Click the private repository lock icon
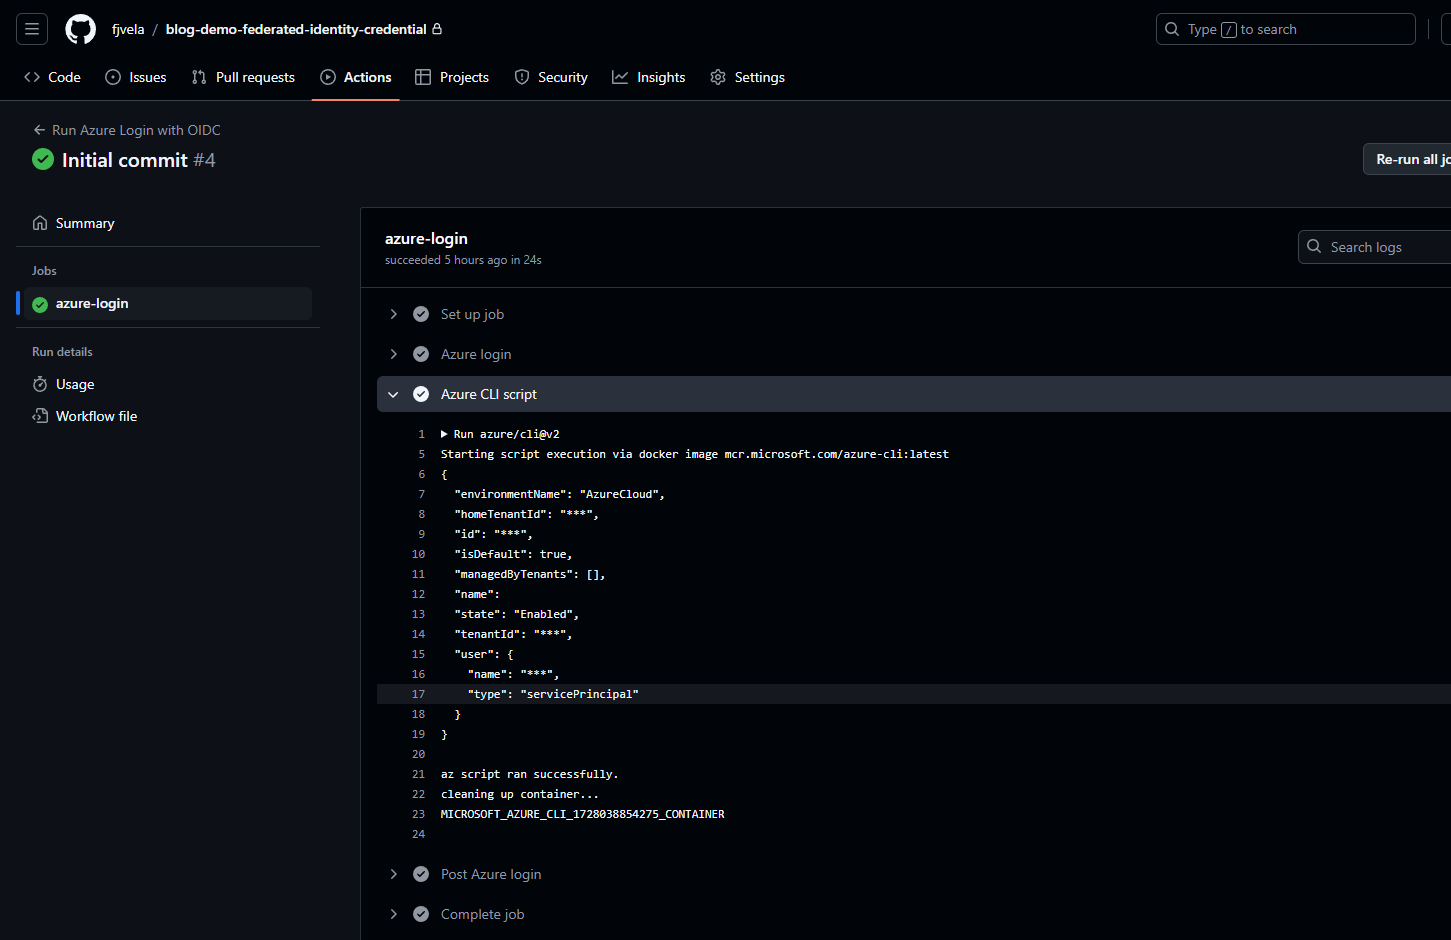The height and width of the screenshot is (940, 1451). pos(437,29)
